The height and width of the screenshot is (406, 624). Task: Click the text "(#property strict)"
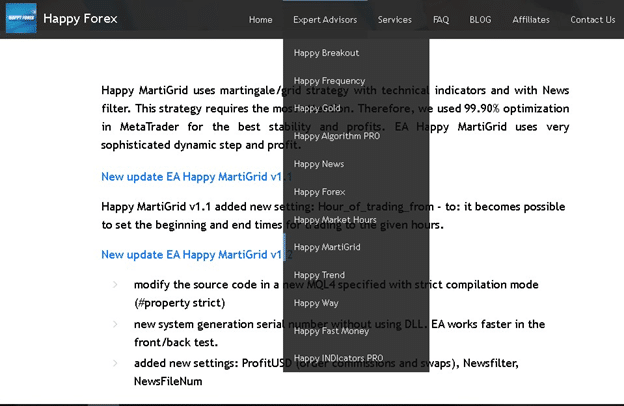[x=179, y=303]
